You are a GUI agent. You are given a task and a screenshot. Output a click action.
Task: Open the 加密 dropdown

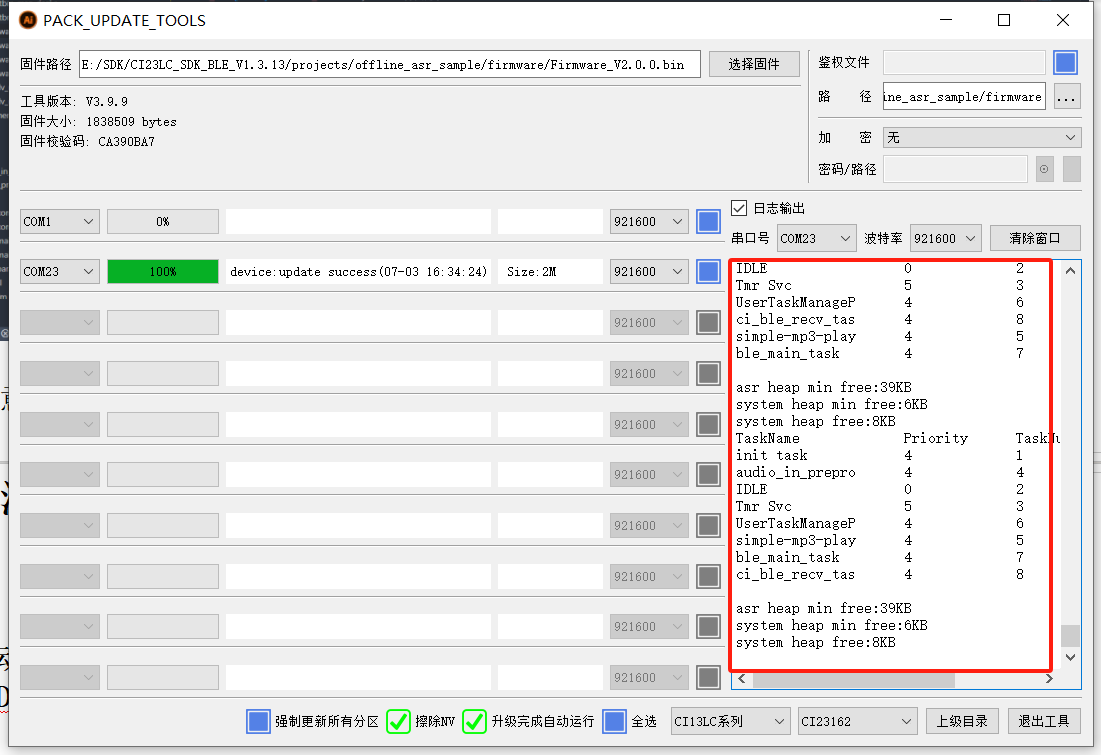(x=981, y=137)
